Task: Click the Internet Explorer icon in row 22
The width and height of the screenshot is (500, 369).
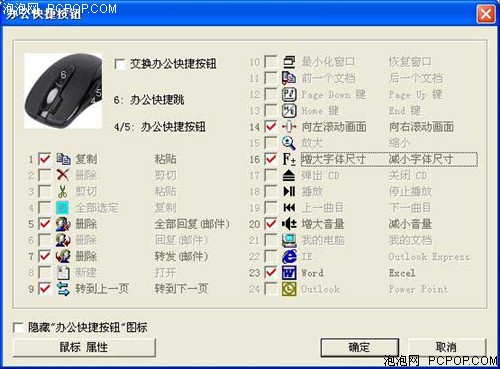Action: tap(289, 256)
